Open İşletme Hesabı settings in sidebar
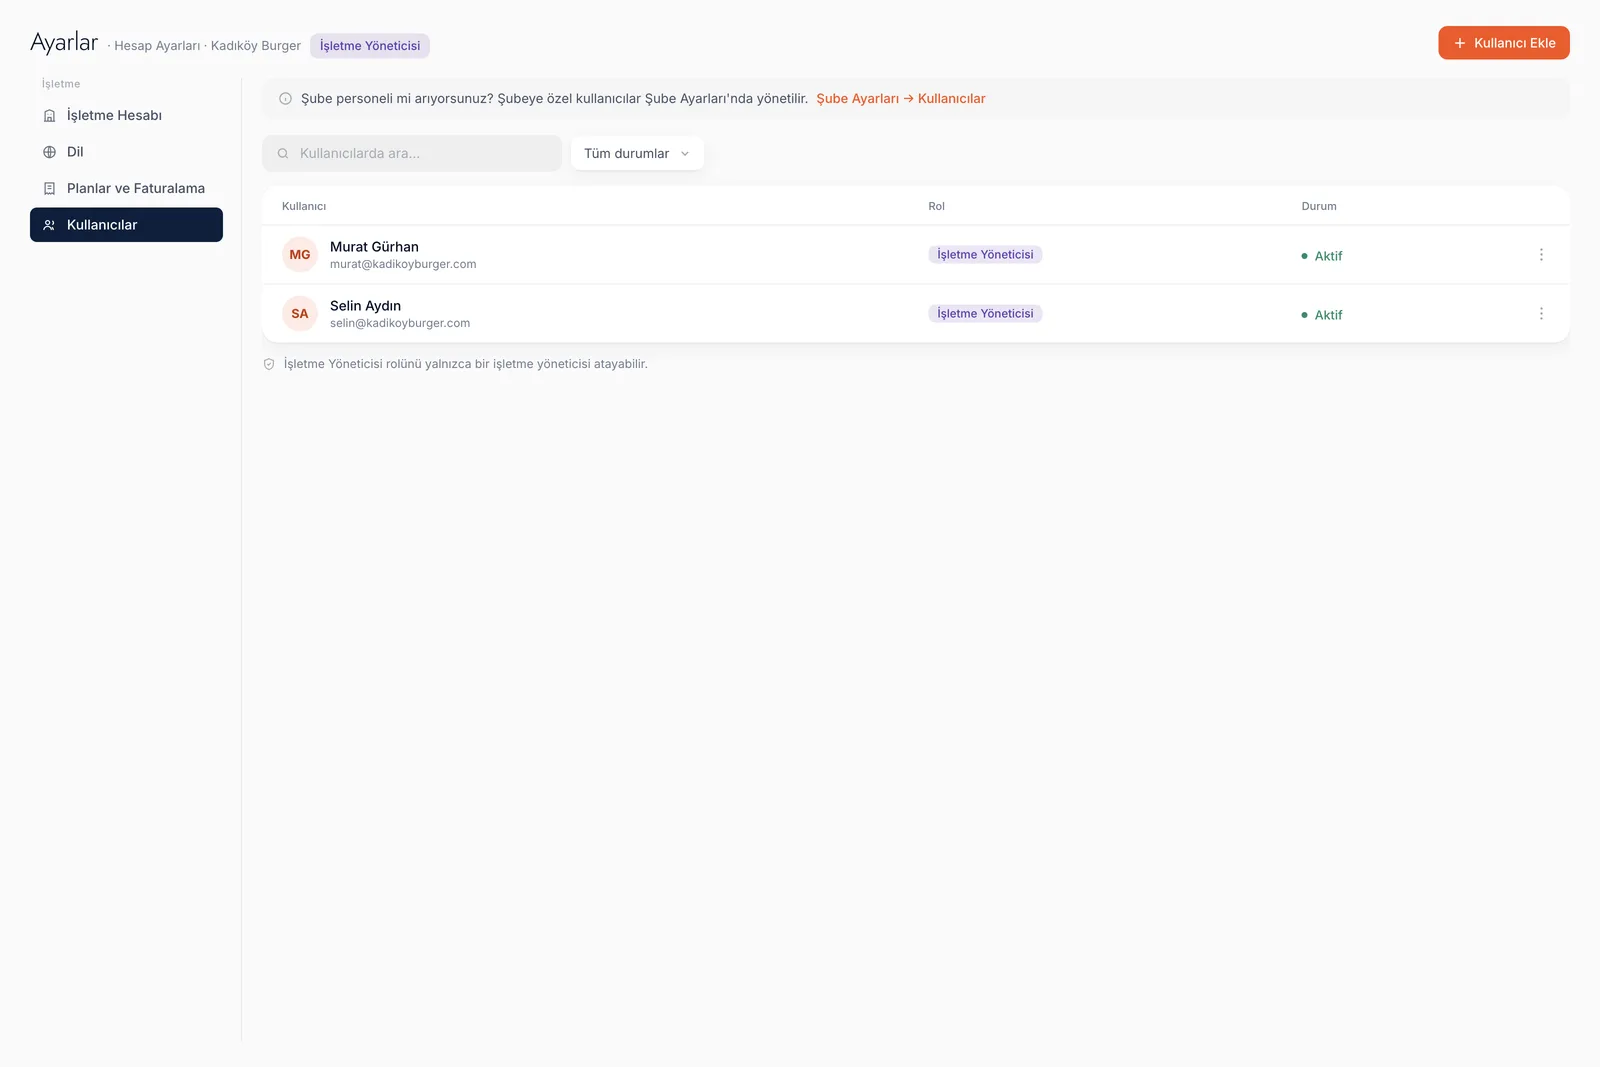Viewport: 1600px width, 1067px height. 126,115
